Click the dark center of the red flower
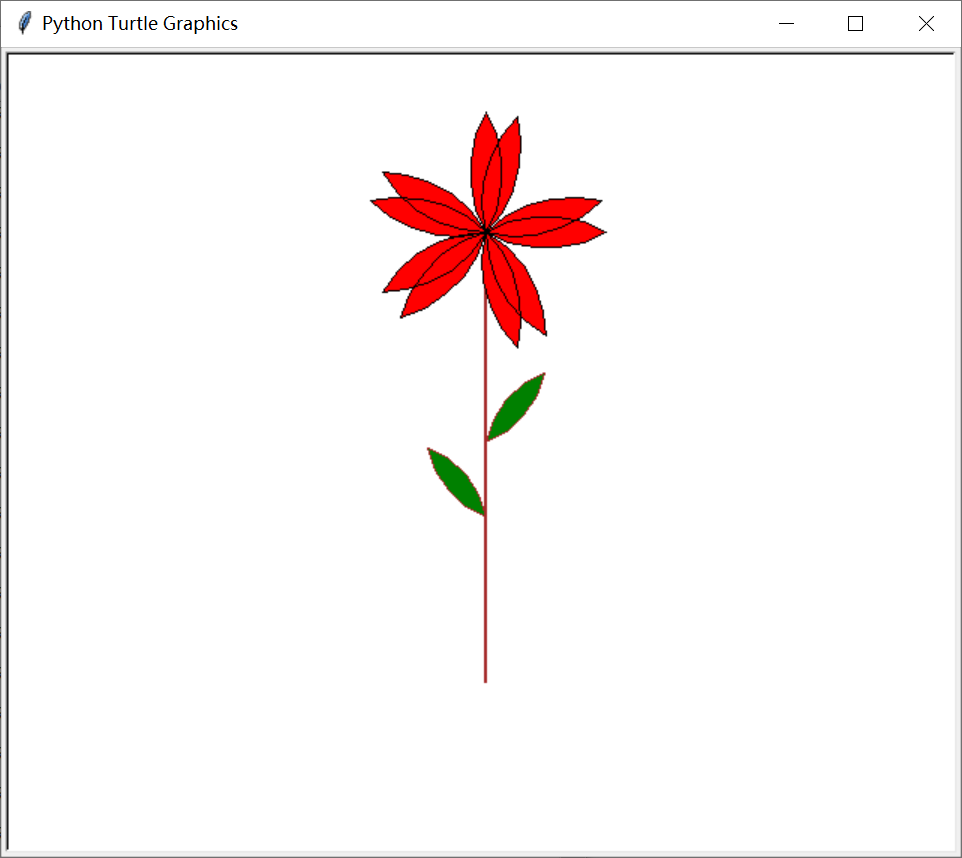 487,232
